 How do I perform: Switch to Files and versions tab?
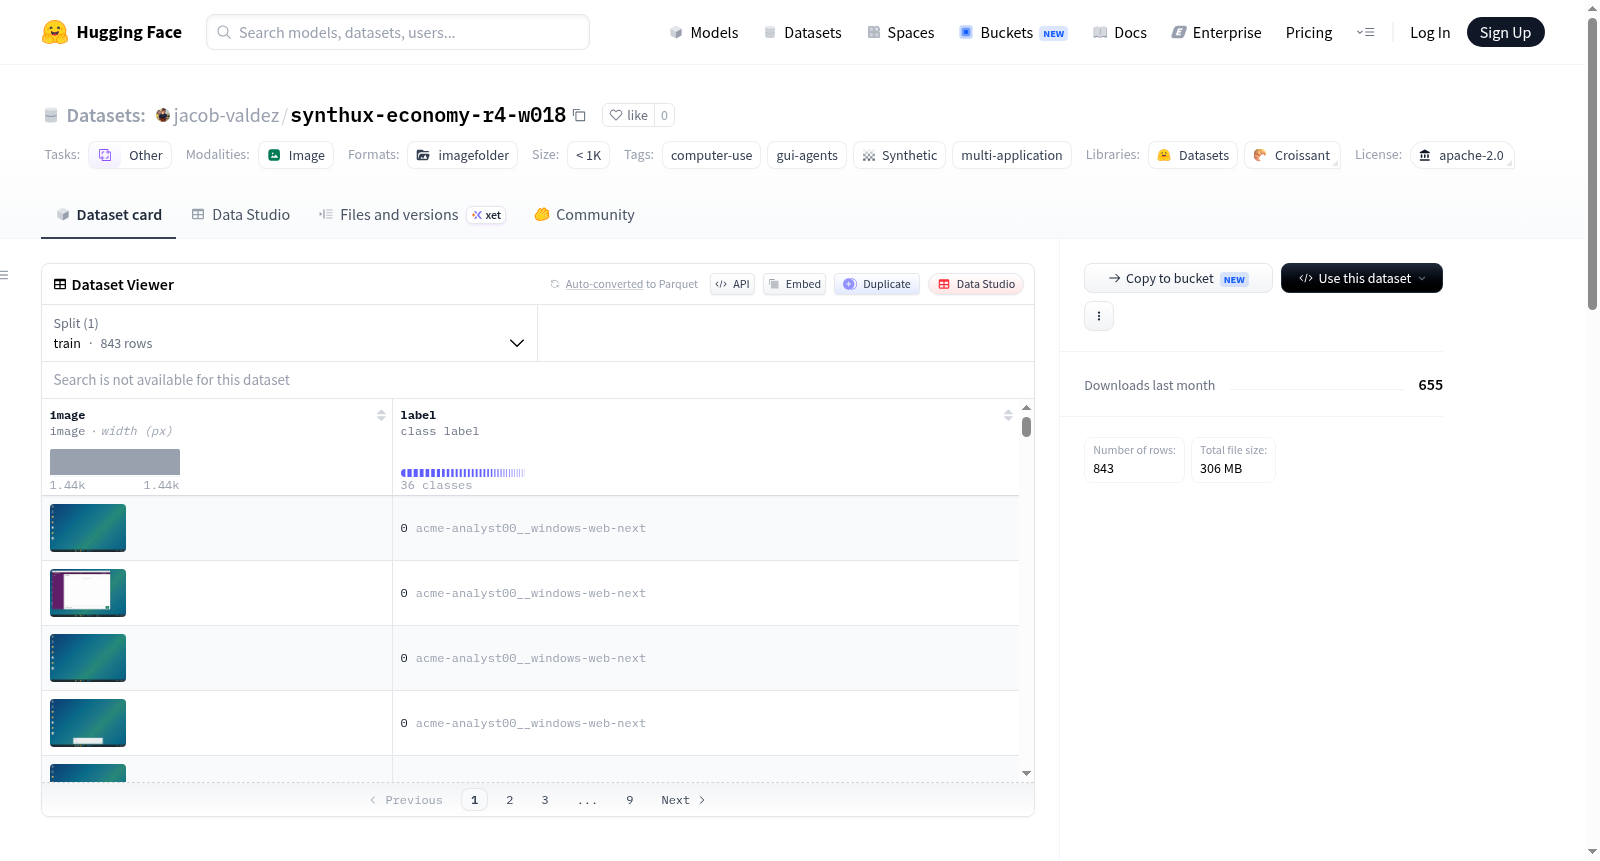(412, 214)
